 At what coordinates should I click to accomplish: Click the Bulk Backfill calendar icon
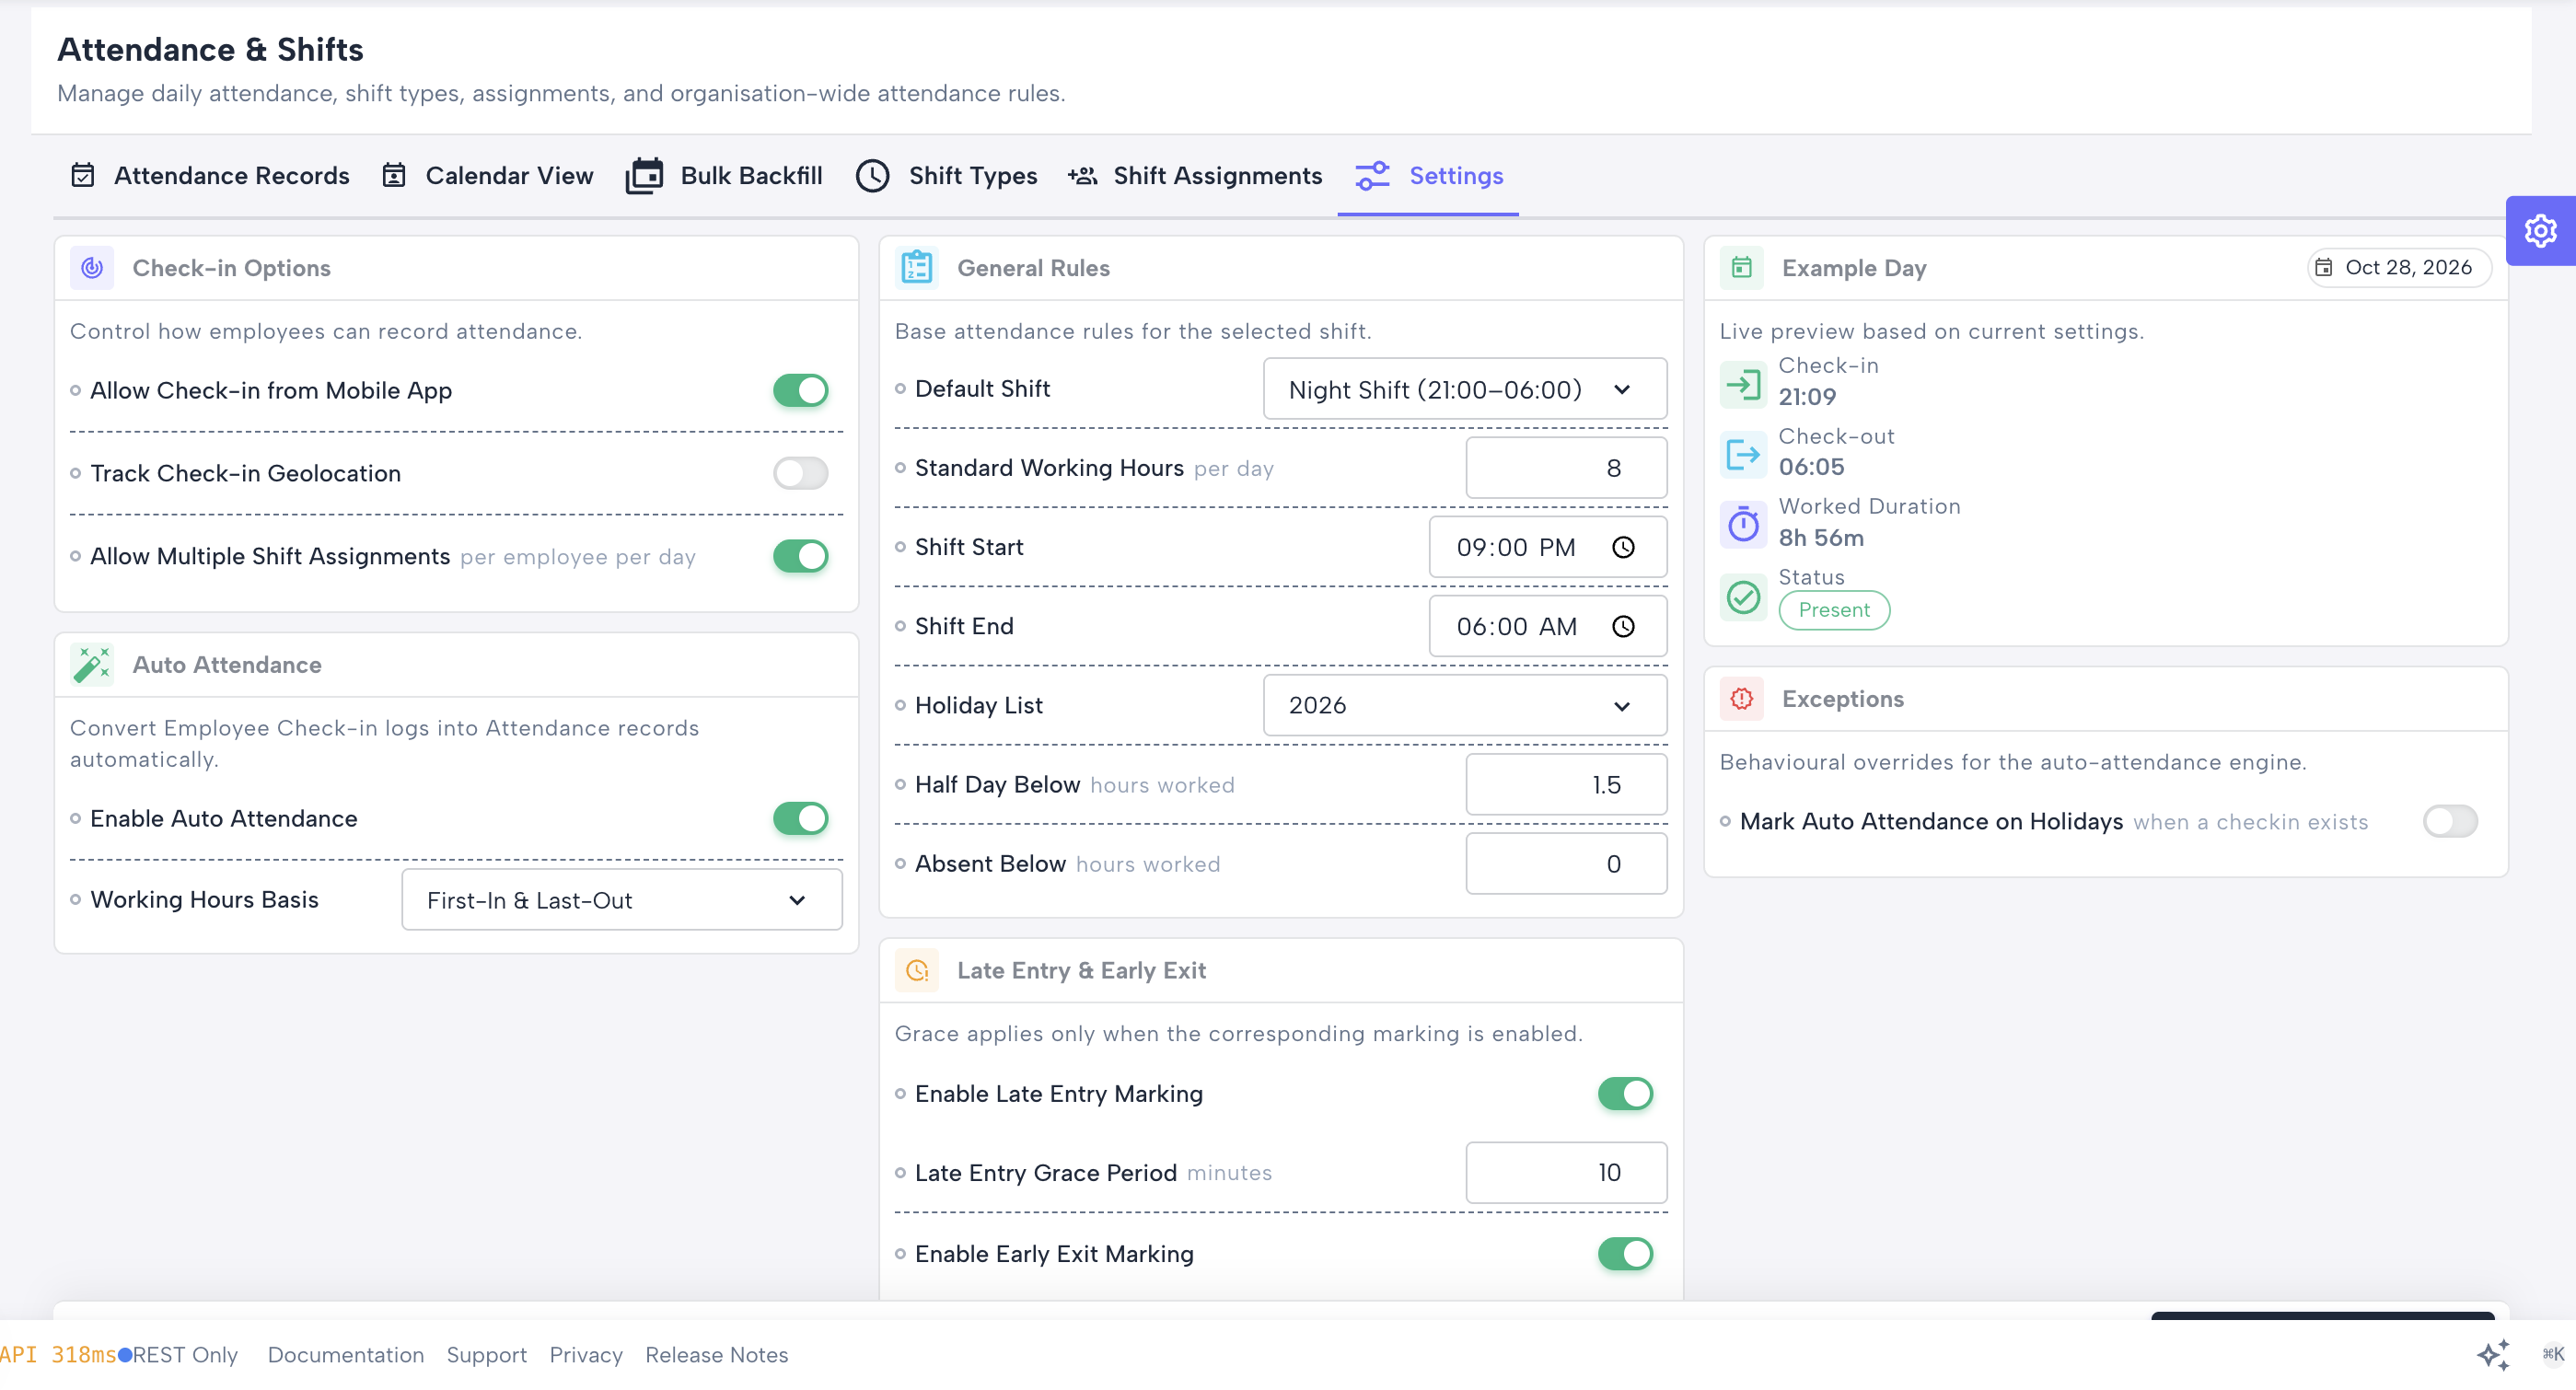(644, 176)
